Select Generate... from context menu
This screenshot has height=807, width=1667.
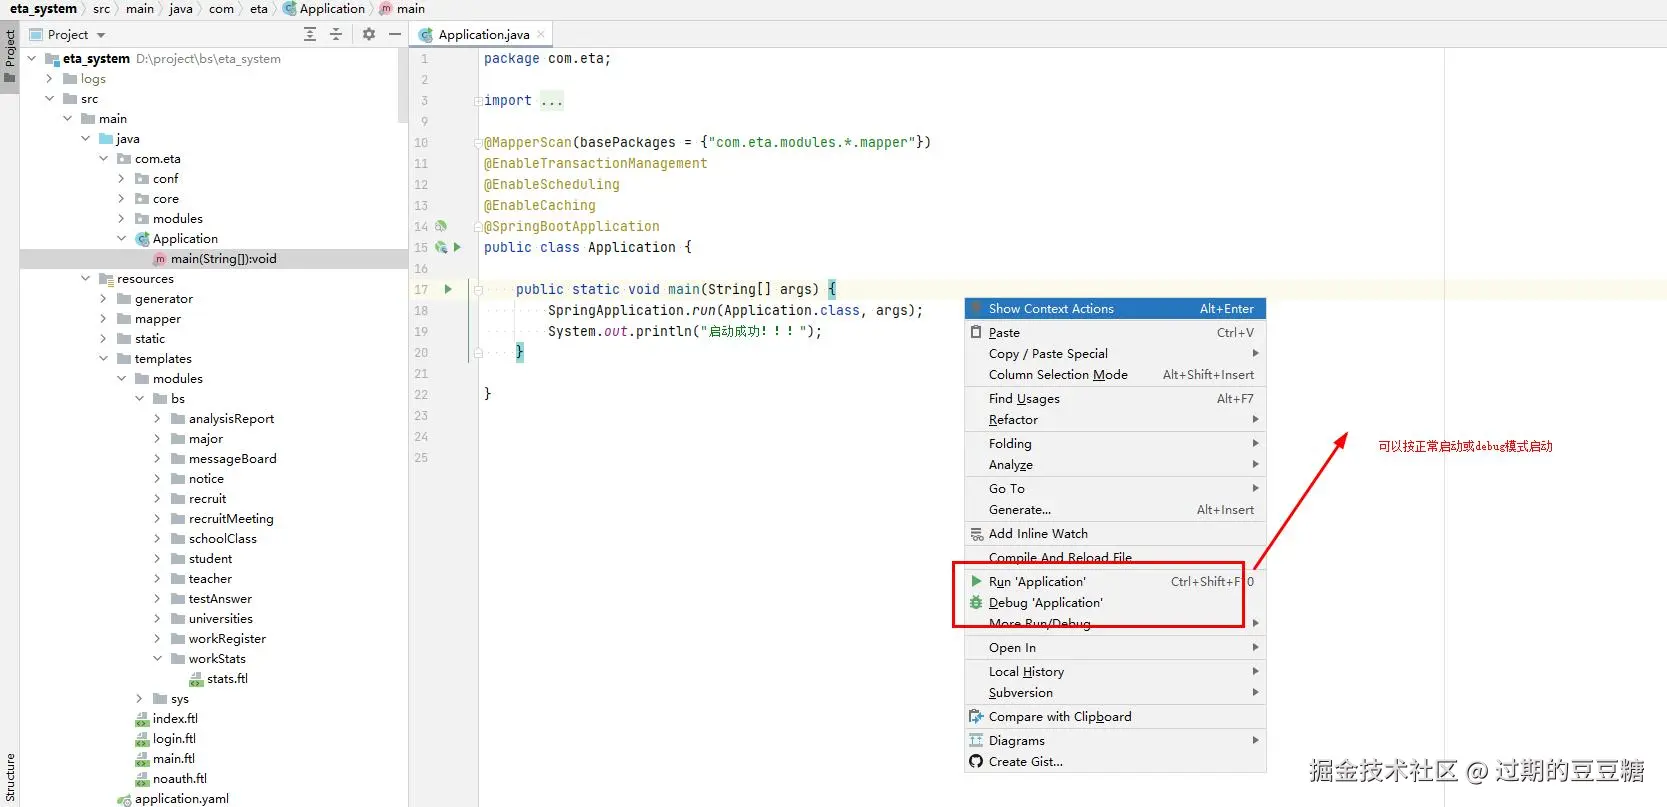(1115, 509)
